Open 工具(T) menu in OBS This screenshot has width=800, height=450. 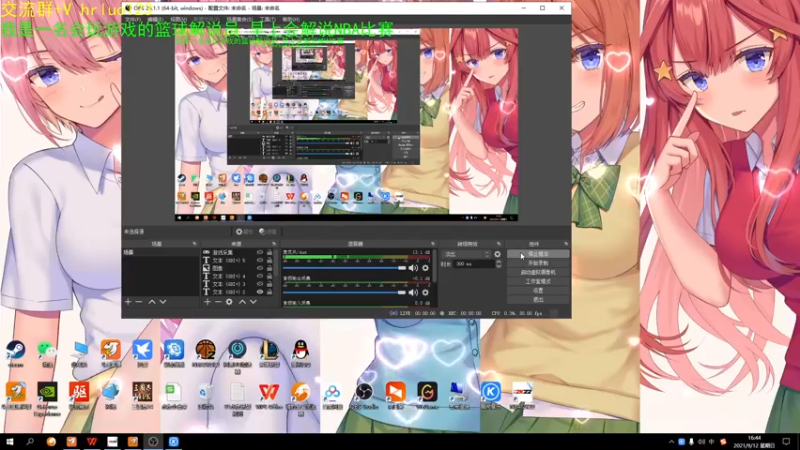[x=267, y=19]
